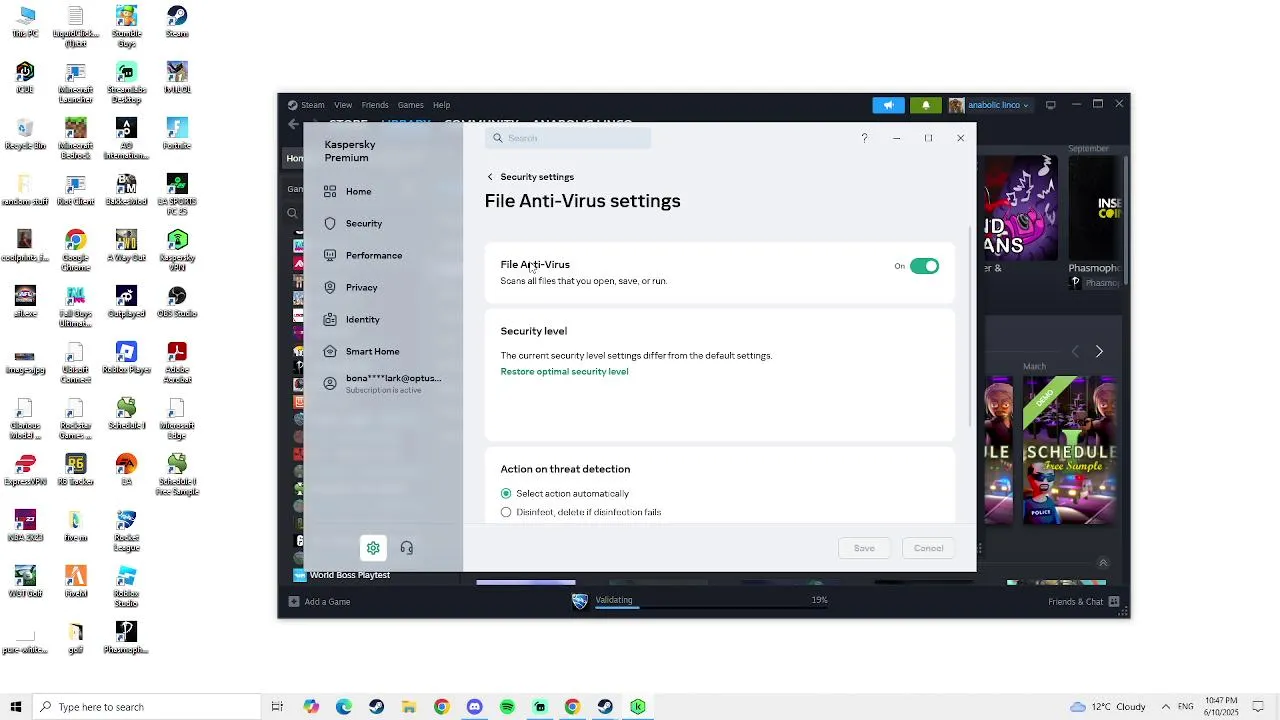The width and height of the screenshot is (1280, 720).
Task: Open the Help menu in Steam
Action: pyautogui.click(x=441, y=105)
